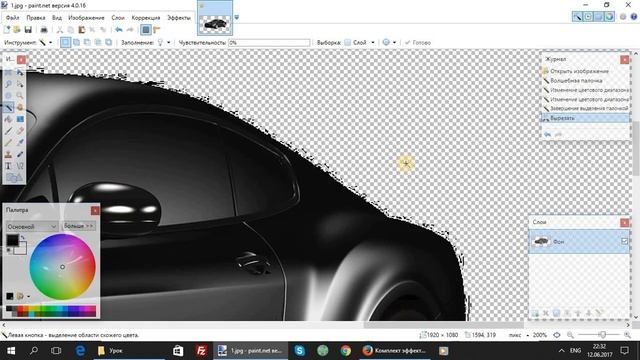This screenshot has height=360, width=640.
Task: Select the Paint Bucket tool
Action: (9, 119)
